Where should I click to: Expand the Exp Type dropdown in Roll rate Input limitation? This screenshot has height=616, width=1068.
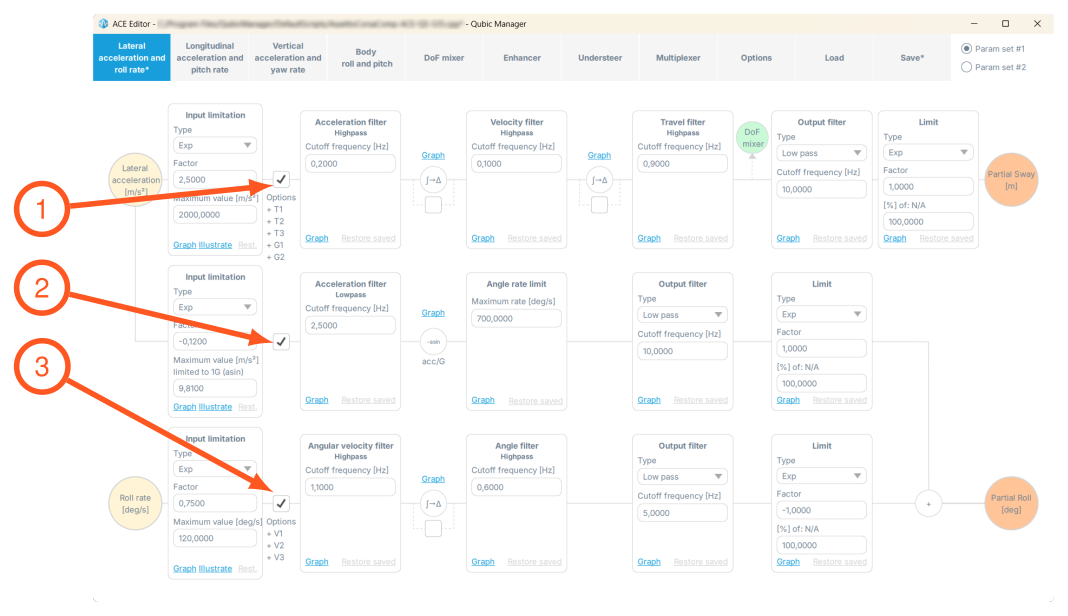(x=215, y=469)
